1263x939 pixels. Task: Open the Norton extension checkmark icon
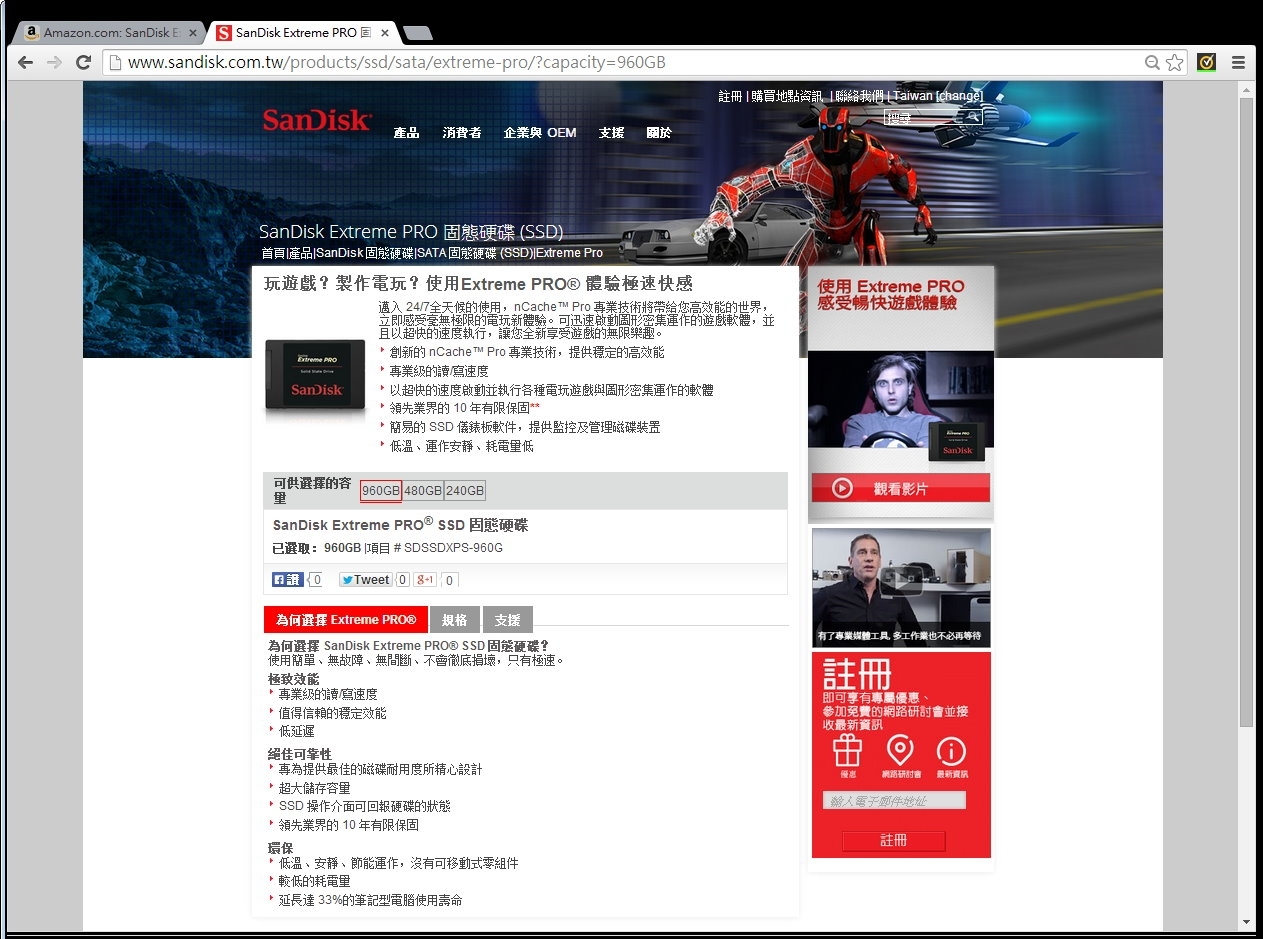click(1207, 62)
